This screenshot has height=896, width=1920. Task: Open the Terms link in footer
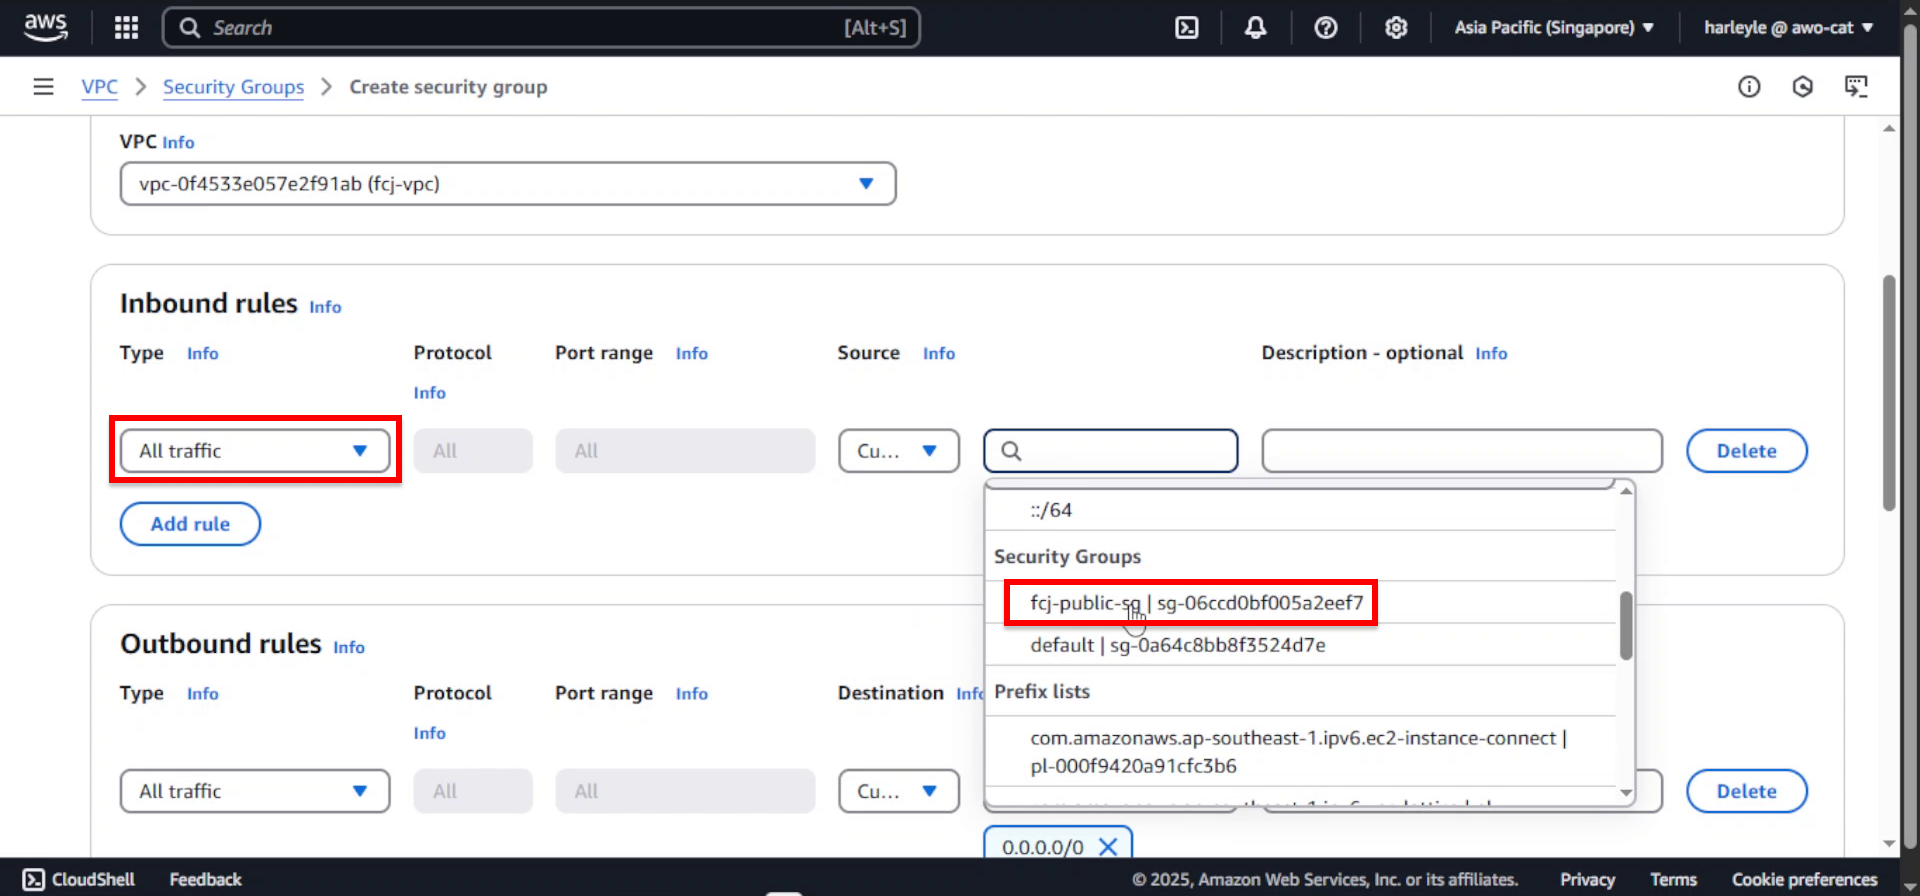point(1673,879)
